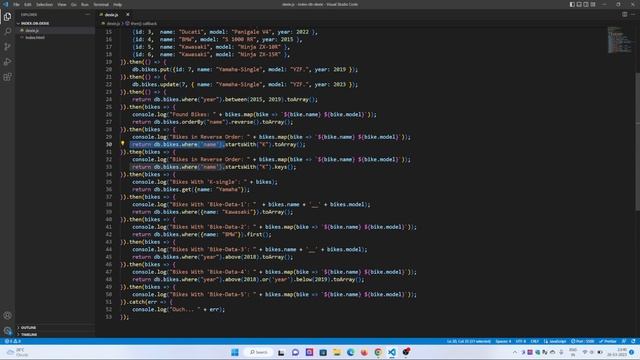
Task: Open the Manage gear icon
Action: pyautogui.click(x=7, y=330)
